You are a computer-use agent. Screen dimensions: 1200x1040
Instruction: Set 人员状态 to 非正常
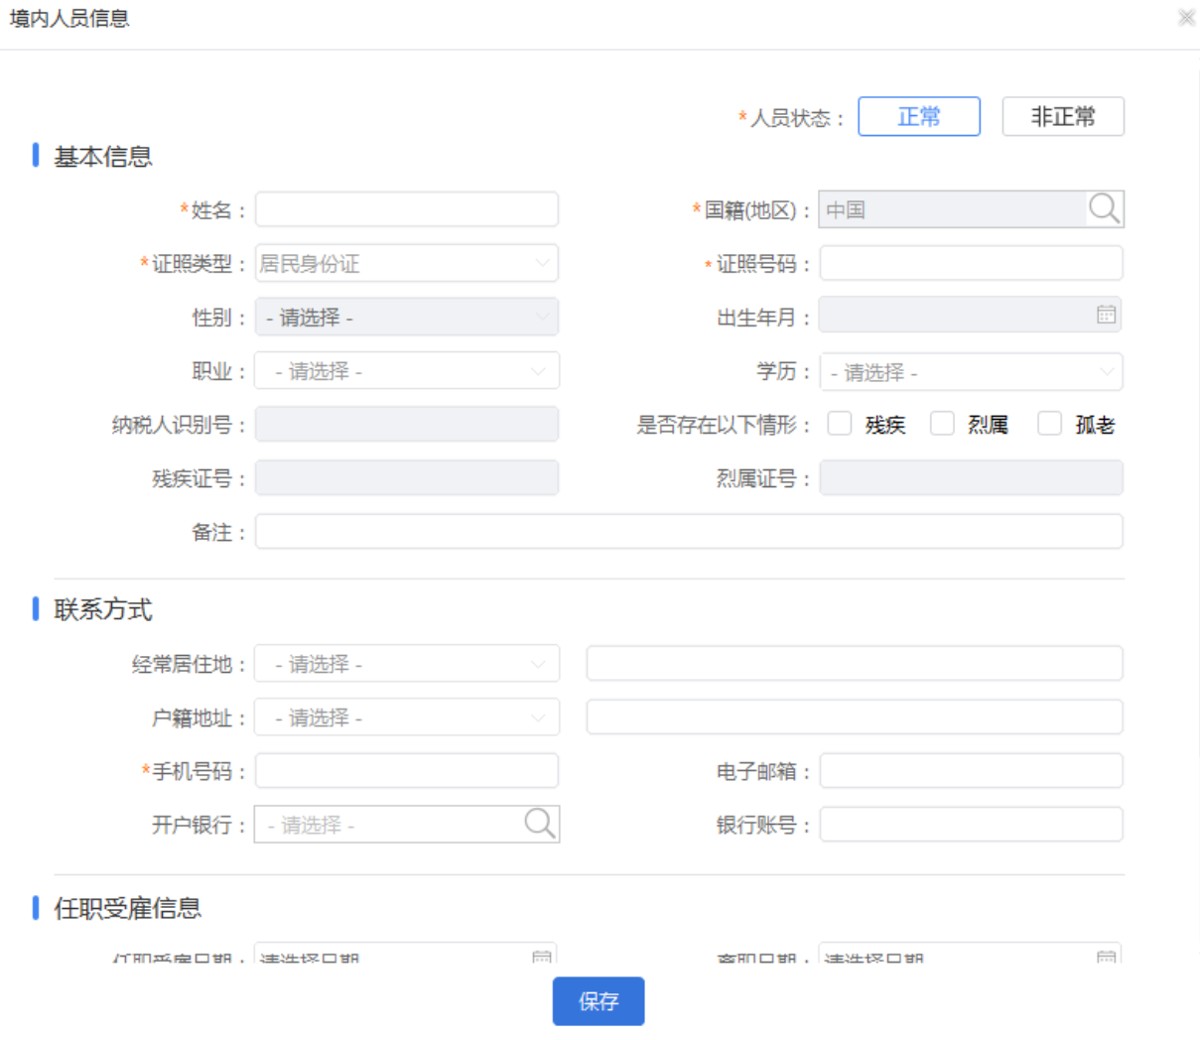point(1063,116)
